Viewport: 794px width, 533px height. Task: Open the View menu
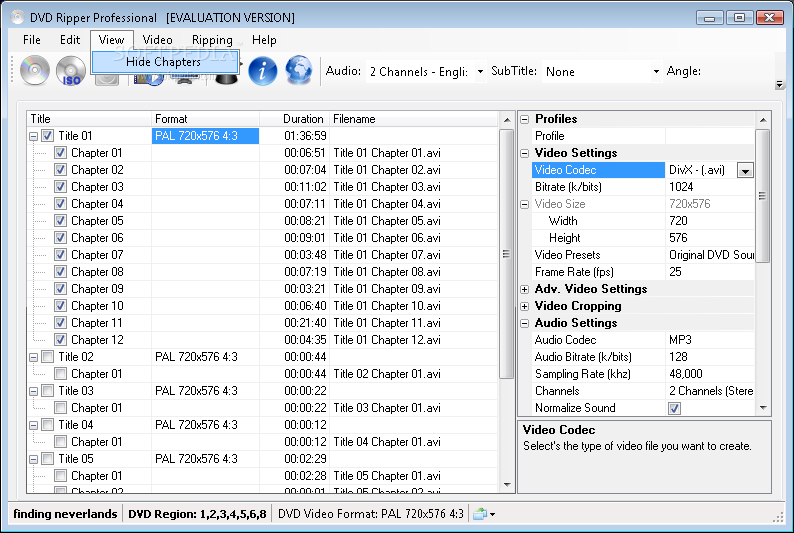111,40
